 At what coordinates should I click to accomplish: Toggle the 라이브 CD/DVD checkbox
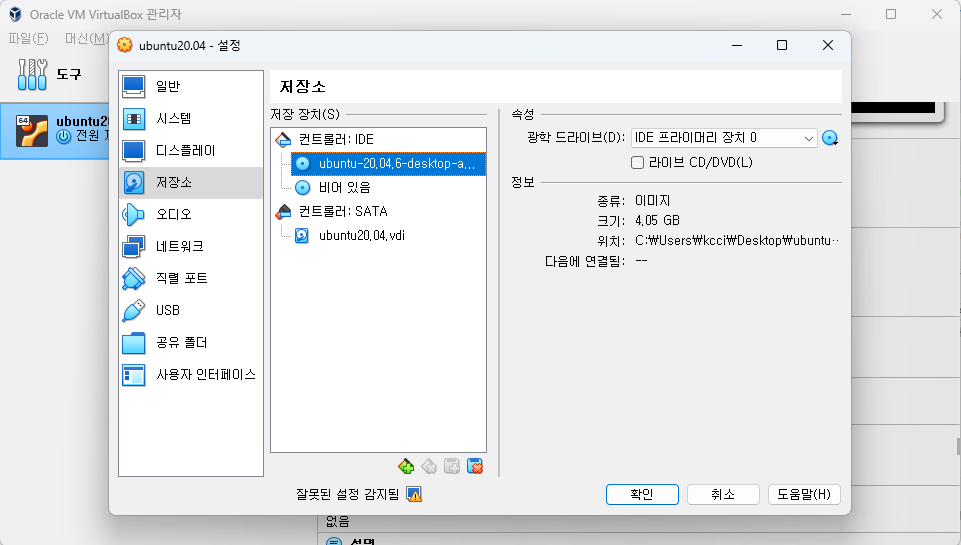(637, 162)
